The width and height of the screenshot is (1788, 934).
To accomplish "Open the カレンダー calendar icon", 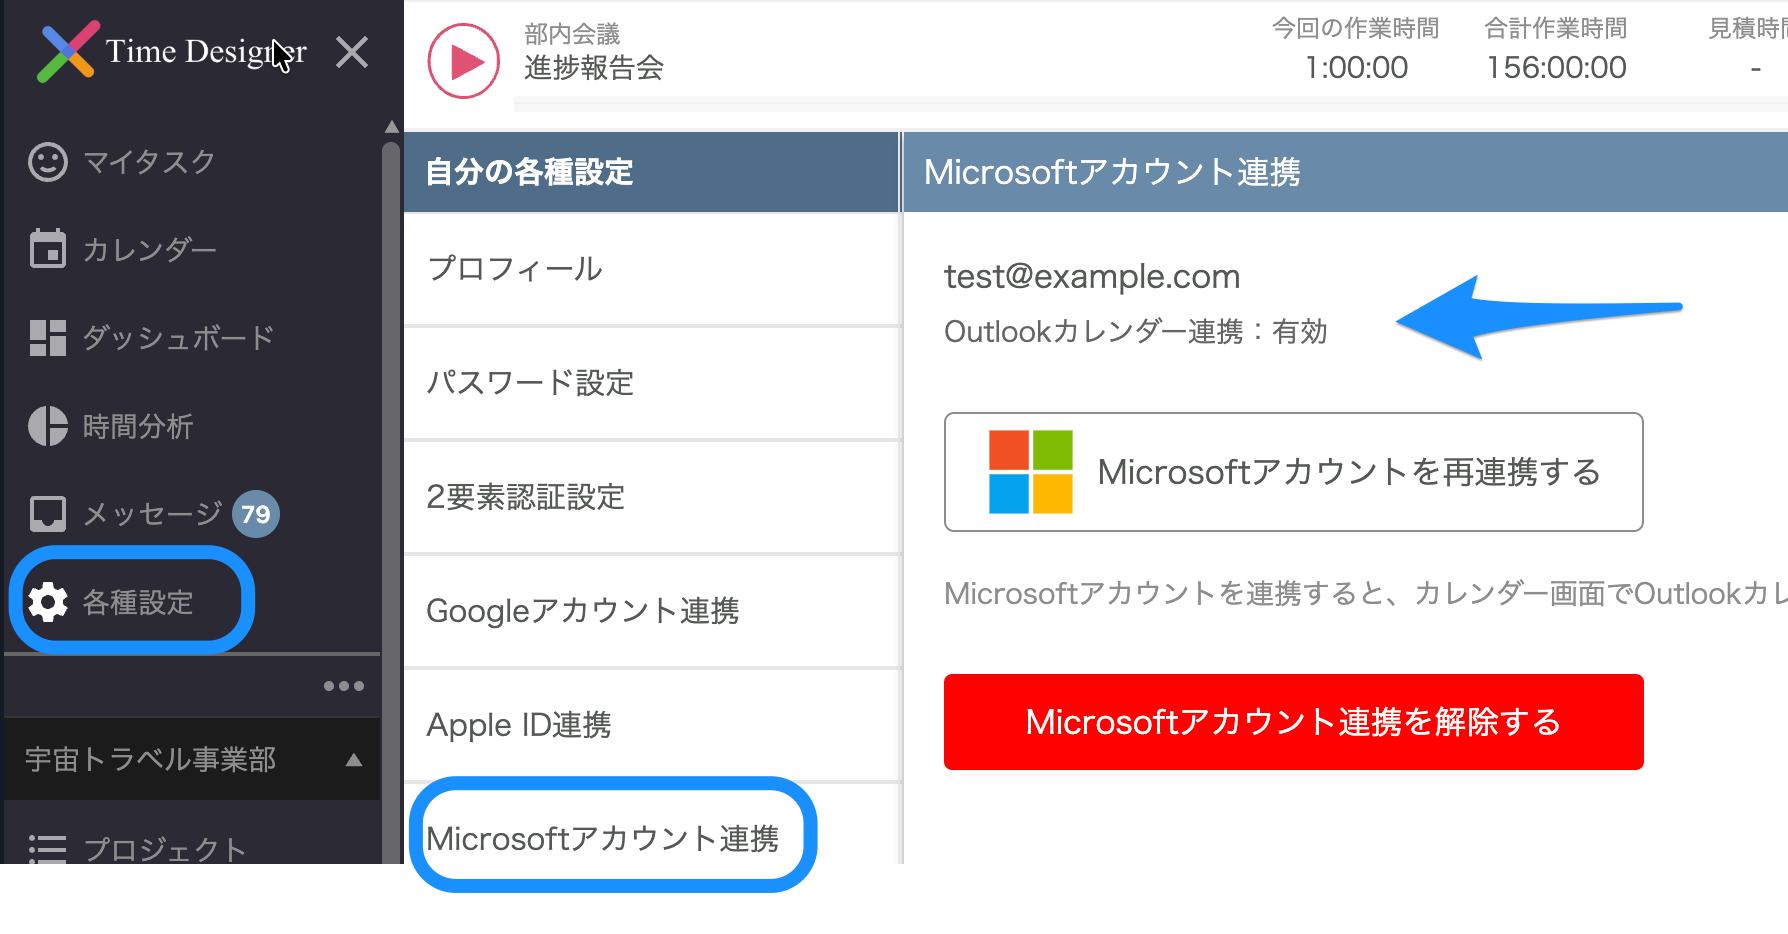I will [48, 249].
